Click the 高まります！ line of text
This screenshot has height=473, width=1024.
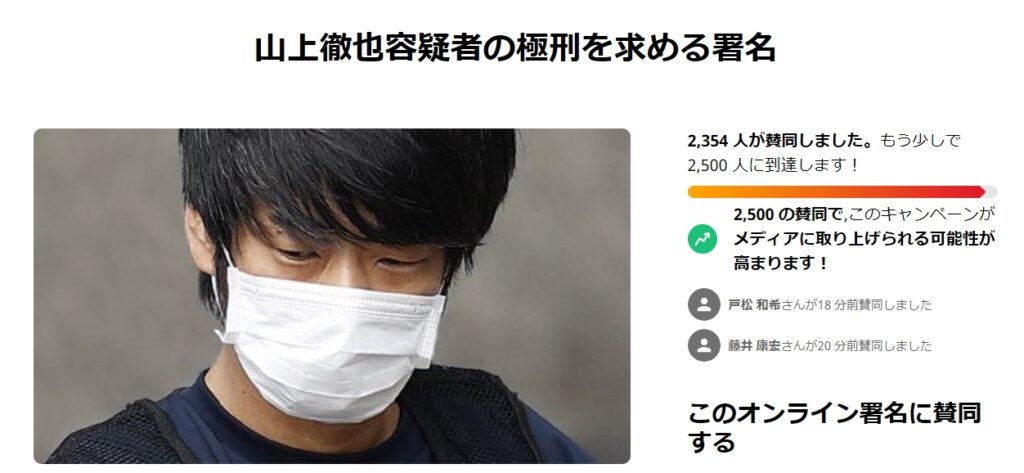(x=781, y=264)
